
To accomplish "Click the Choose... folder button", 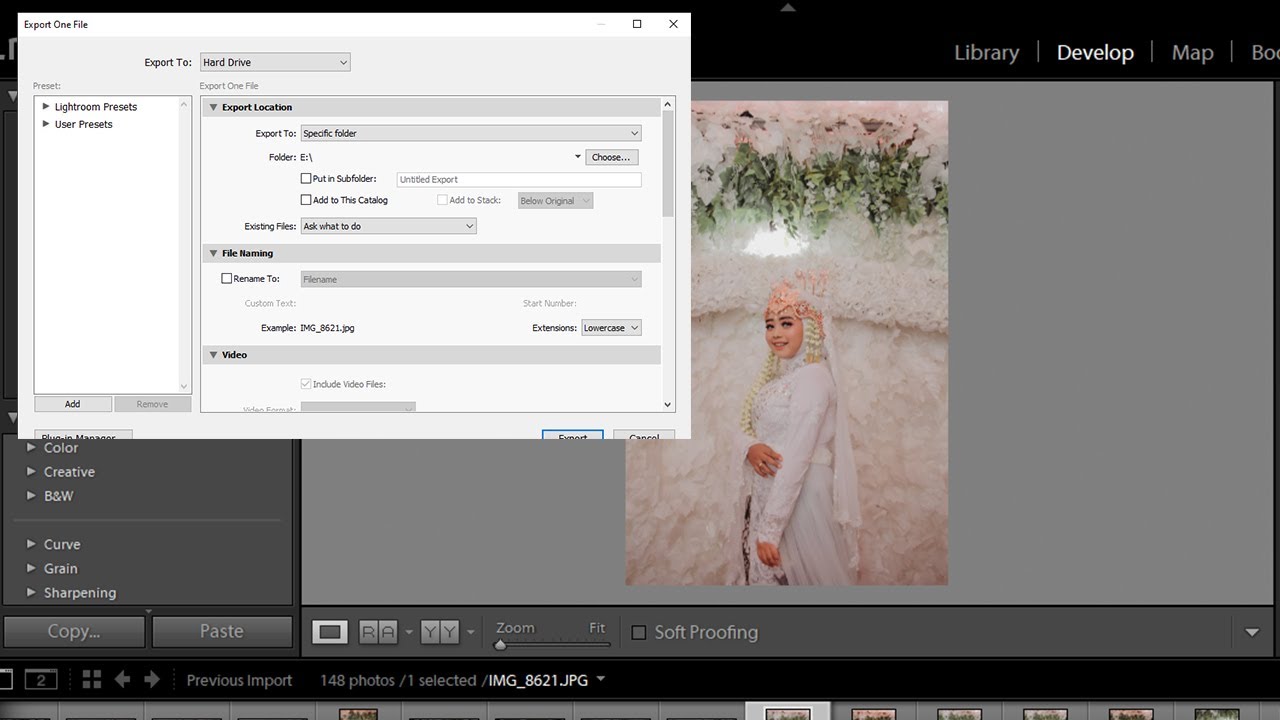I will point(611,157).
